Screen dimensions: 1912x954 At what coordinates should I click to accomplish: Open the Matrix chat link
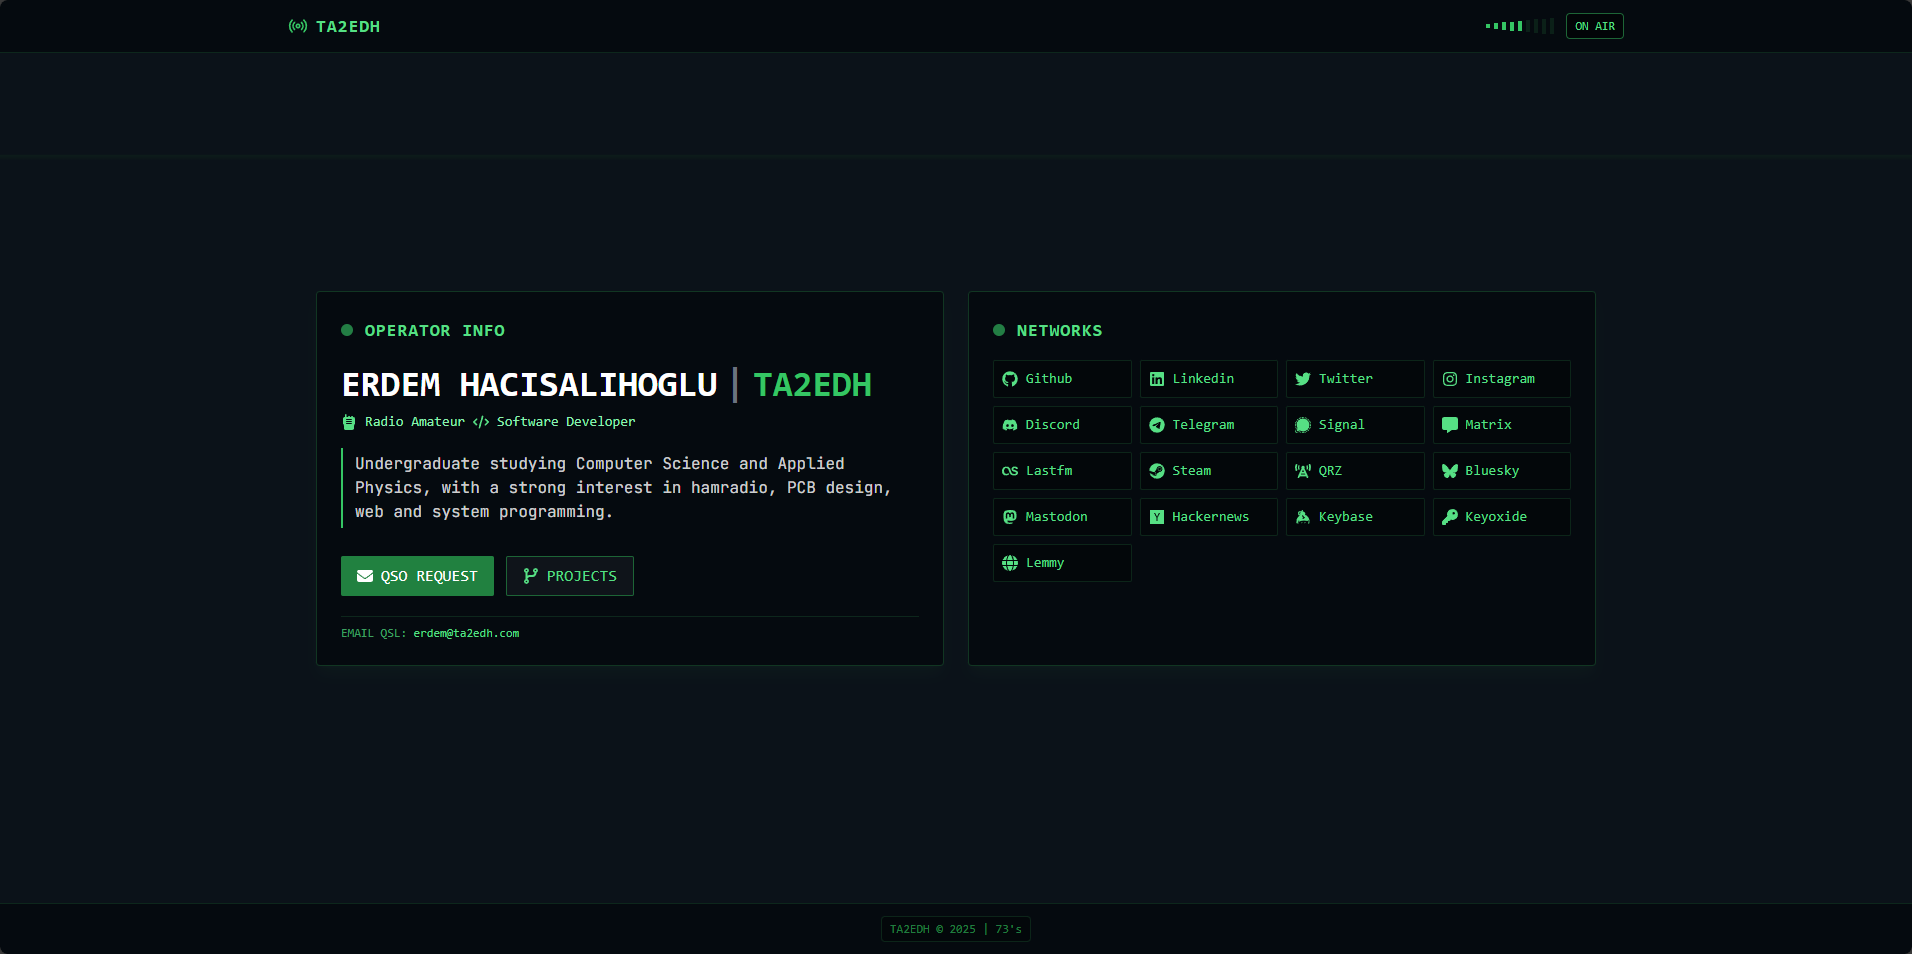(x=1500, y=425)
